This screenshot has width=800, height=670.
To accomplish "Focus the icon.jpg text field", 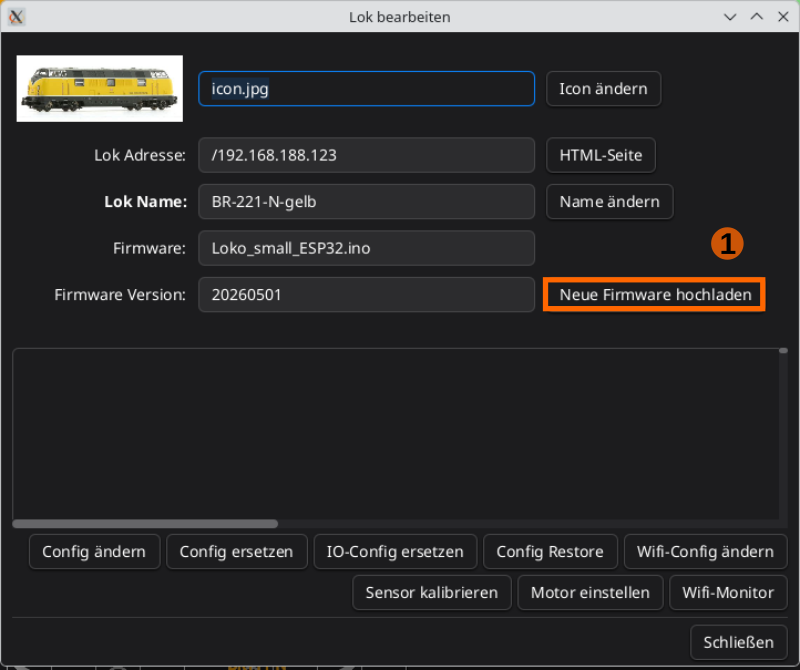I will tap(366, 89).
